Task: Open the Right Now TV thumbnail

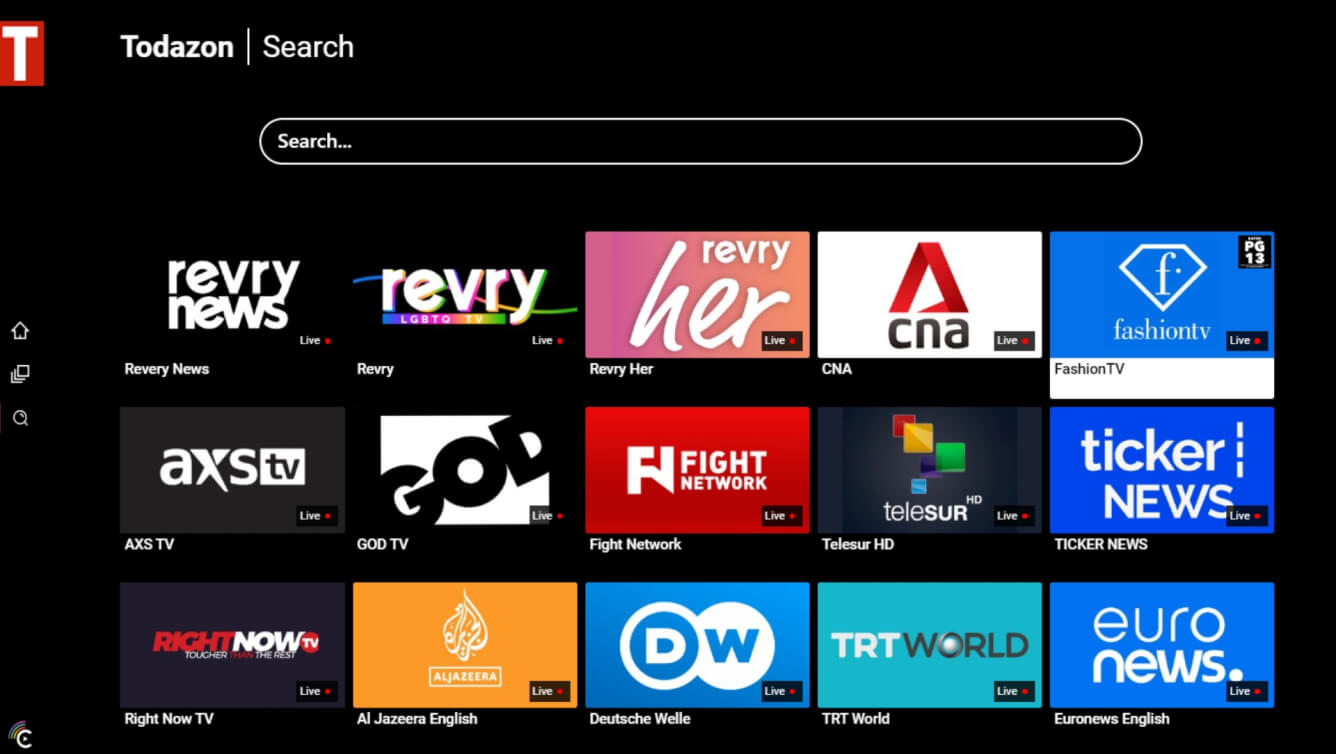Action: (x=232, y=645)
